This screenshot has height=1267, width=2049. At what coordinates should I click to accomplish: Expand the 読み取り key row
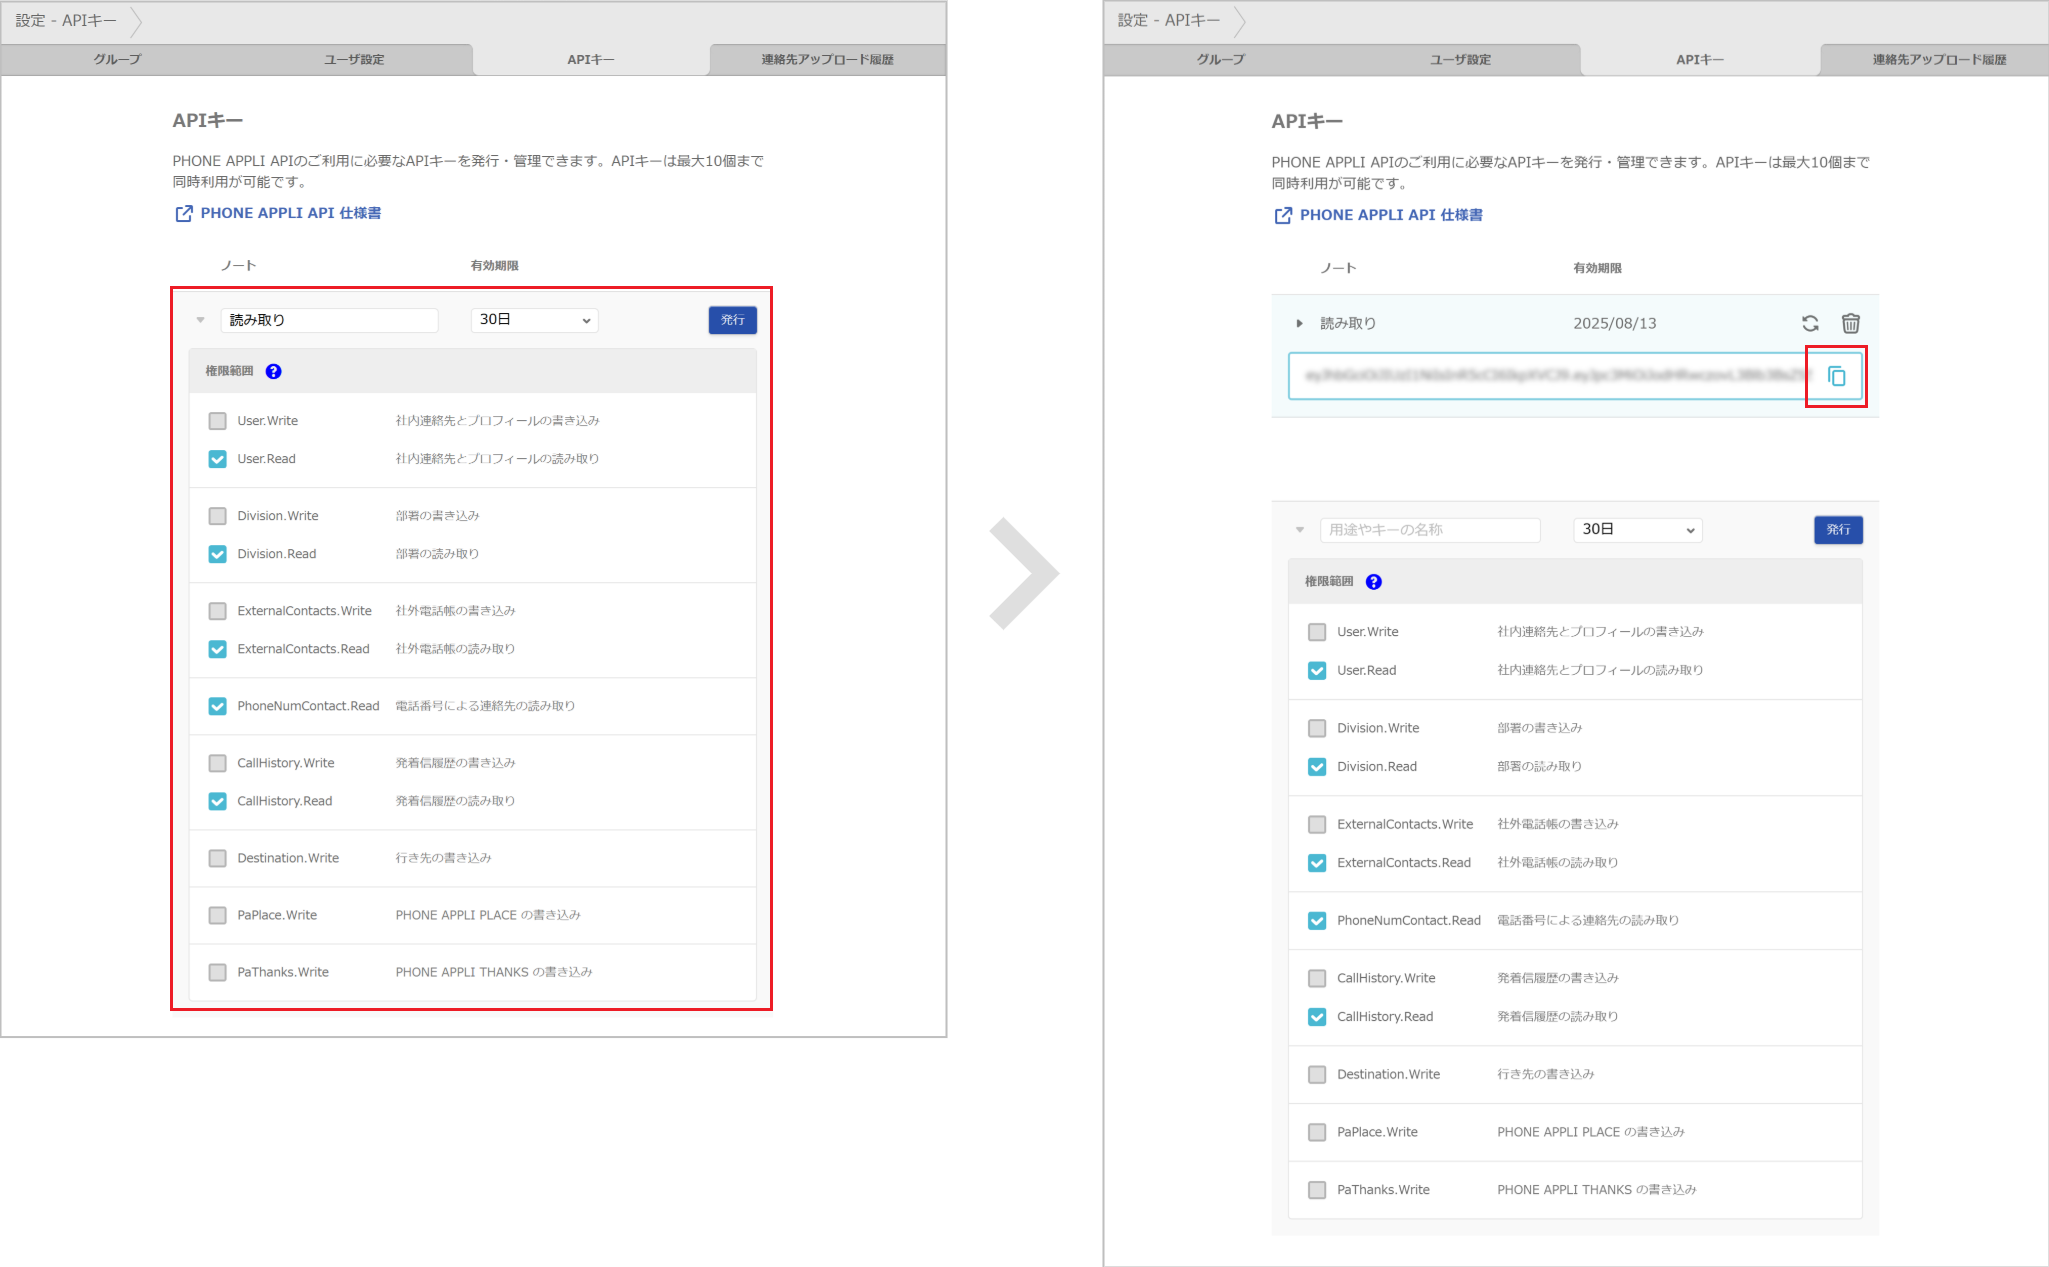click(x=1299, y=323)
